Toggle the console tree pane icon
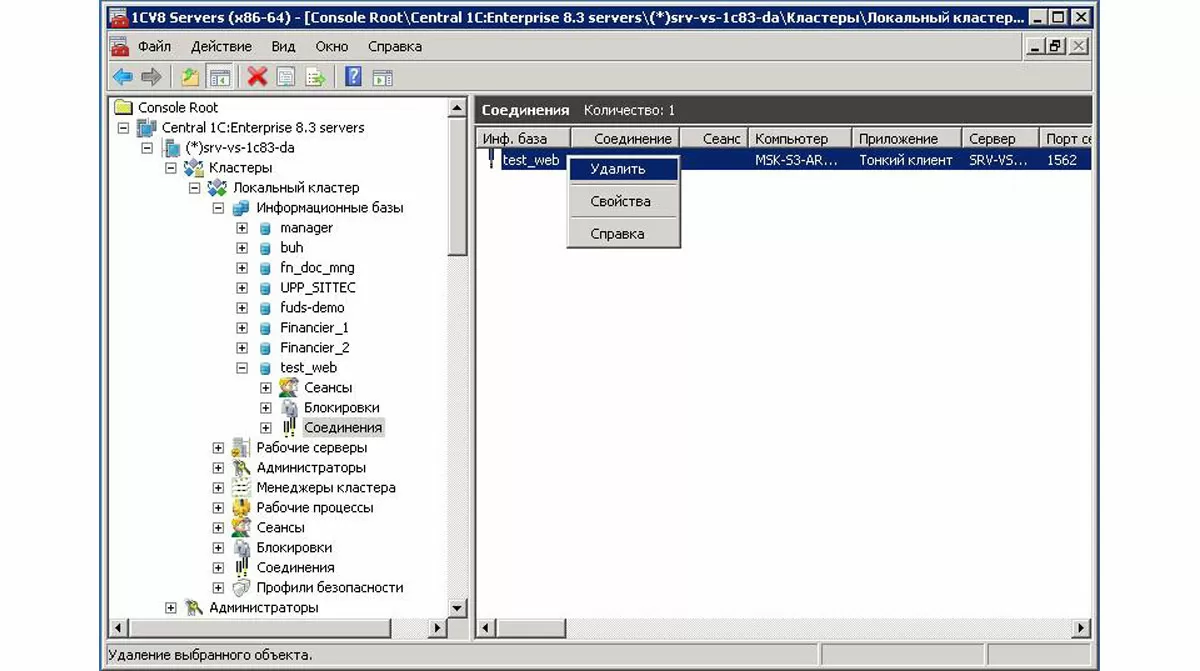This screenshot has height=671, width=1200. tap(219, 77)
